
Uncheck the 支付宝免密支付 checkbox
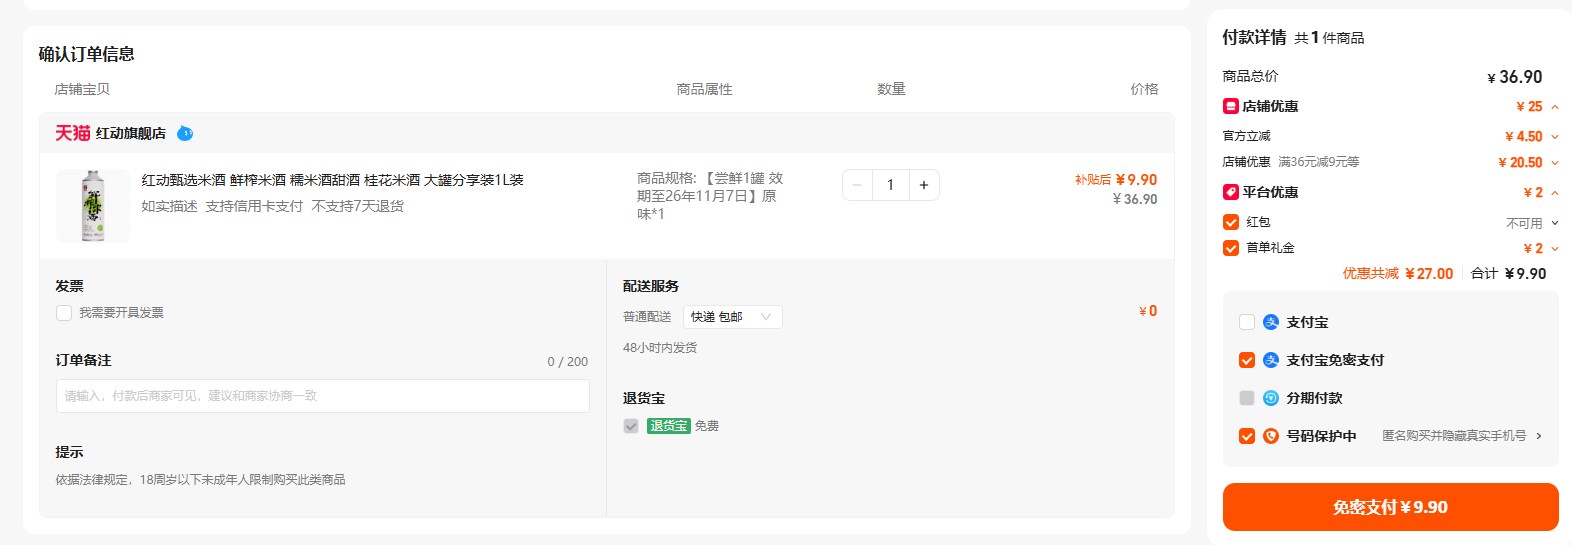(1247, 360)
